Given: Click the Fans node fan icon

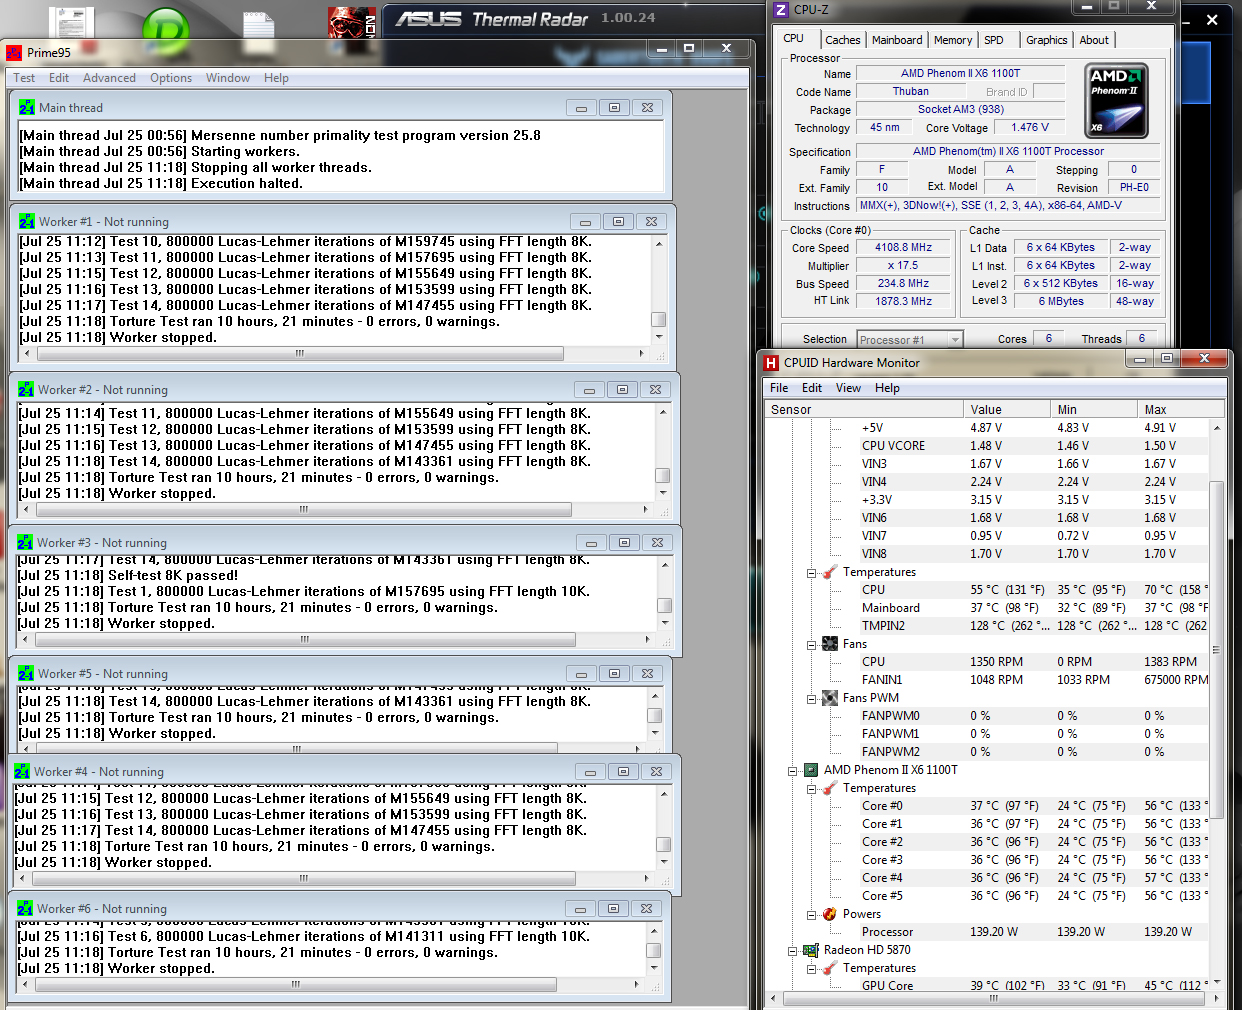Looking at the screenshot, I should (830, 644).
